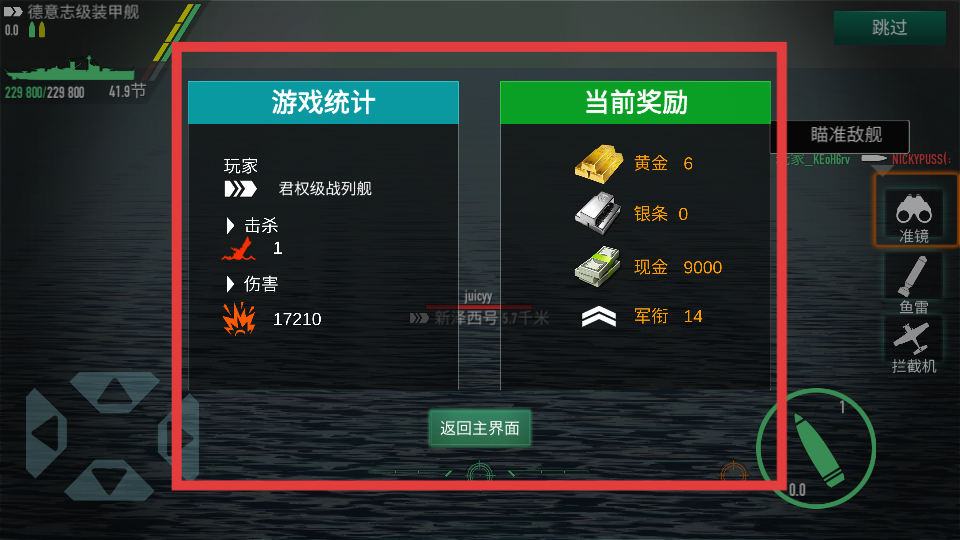Click the 返回主界面 button
This screenshot has width=960, height=540.
pos(479,428)
